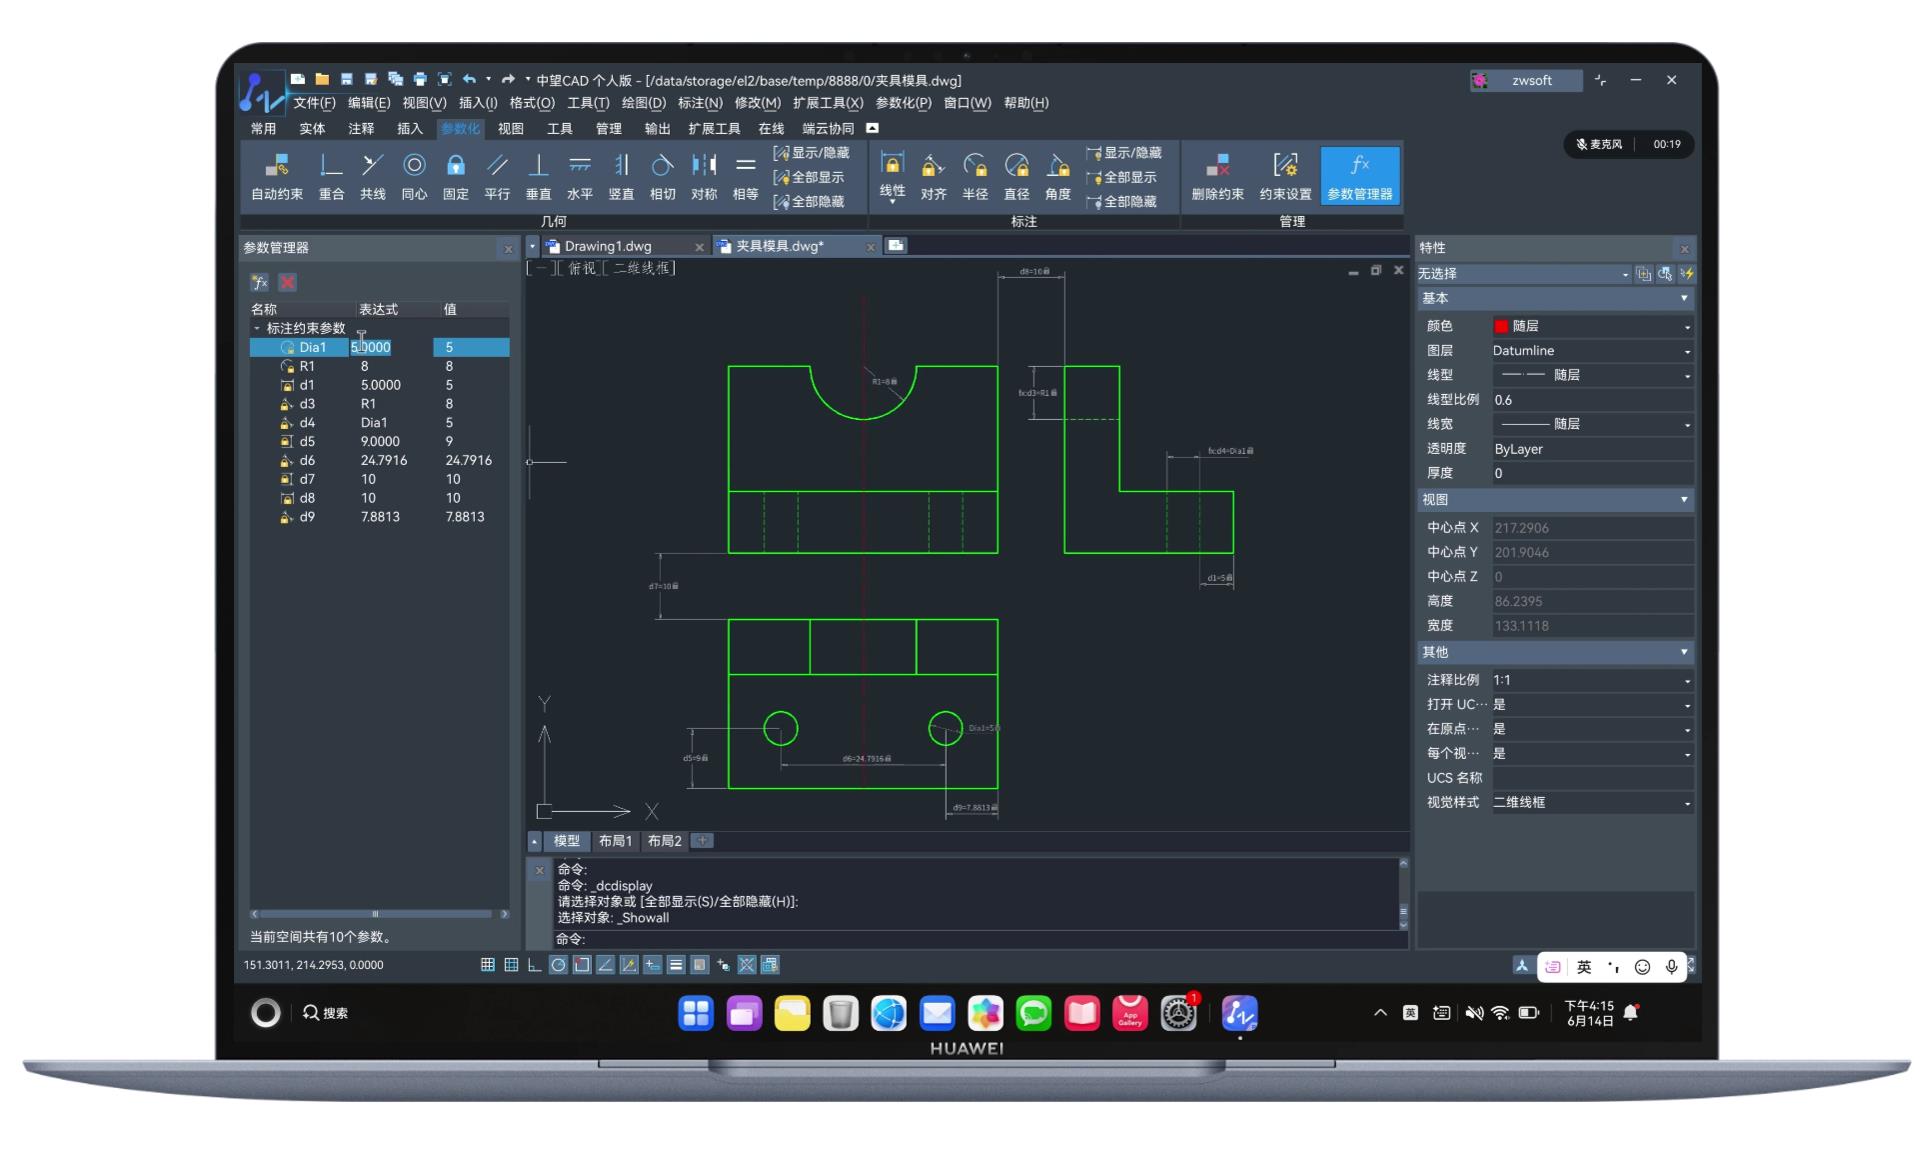The height and width of the screenshot is (1153, 1929).
Task: Toggle the 参数管理器 parameter manager button
Action: pos(1360,176)
